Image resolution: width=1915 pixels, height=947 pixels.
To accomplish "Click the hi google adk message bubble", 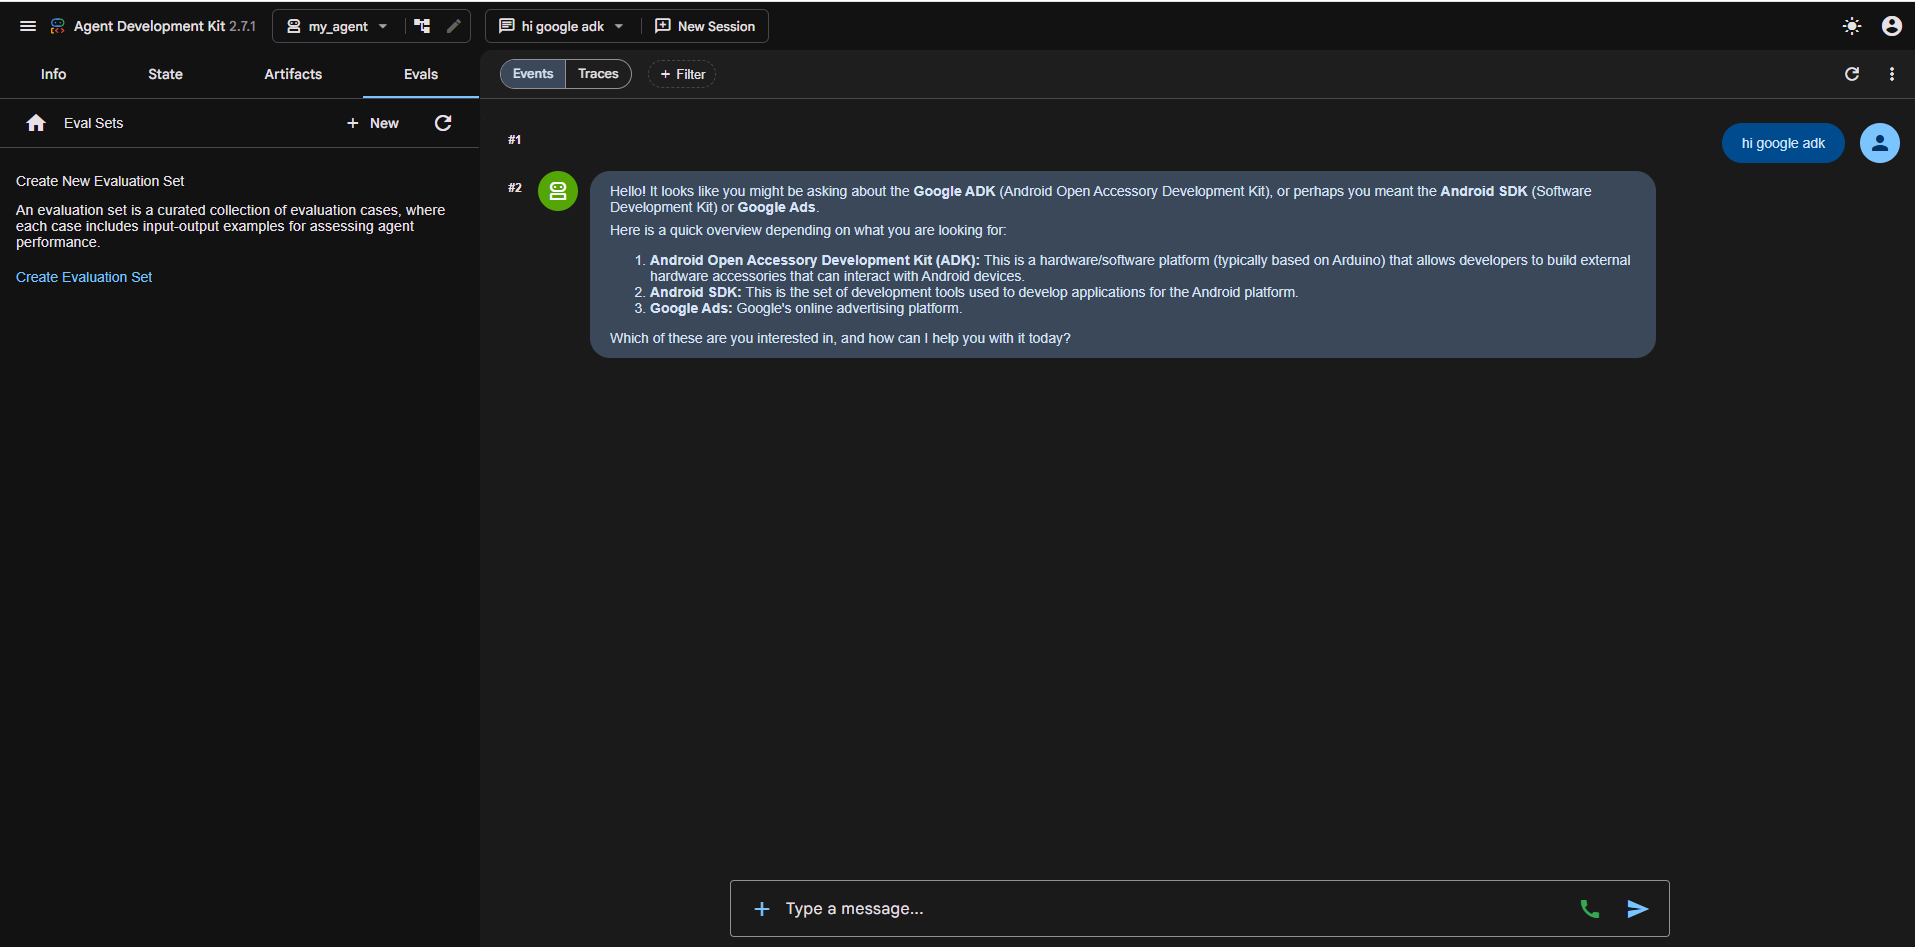I will pos(1783,143).
